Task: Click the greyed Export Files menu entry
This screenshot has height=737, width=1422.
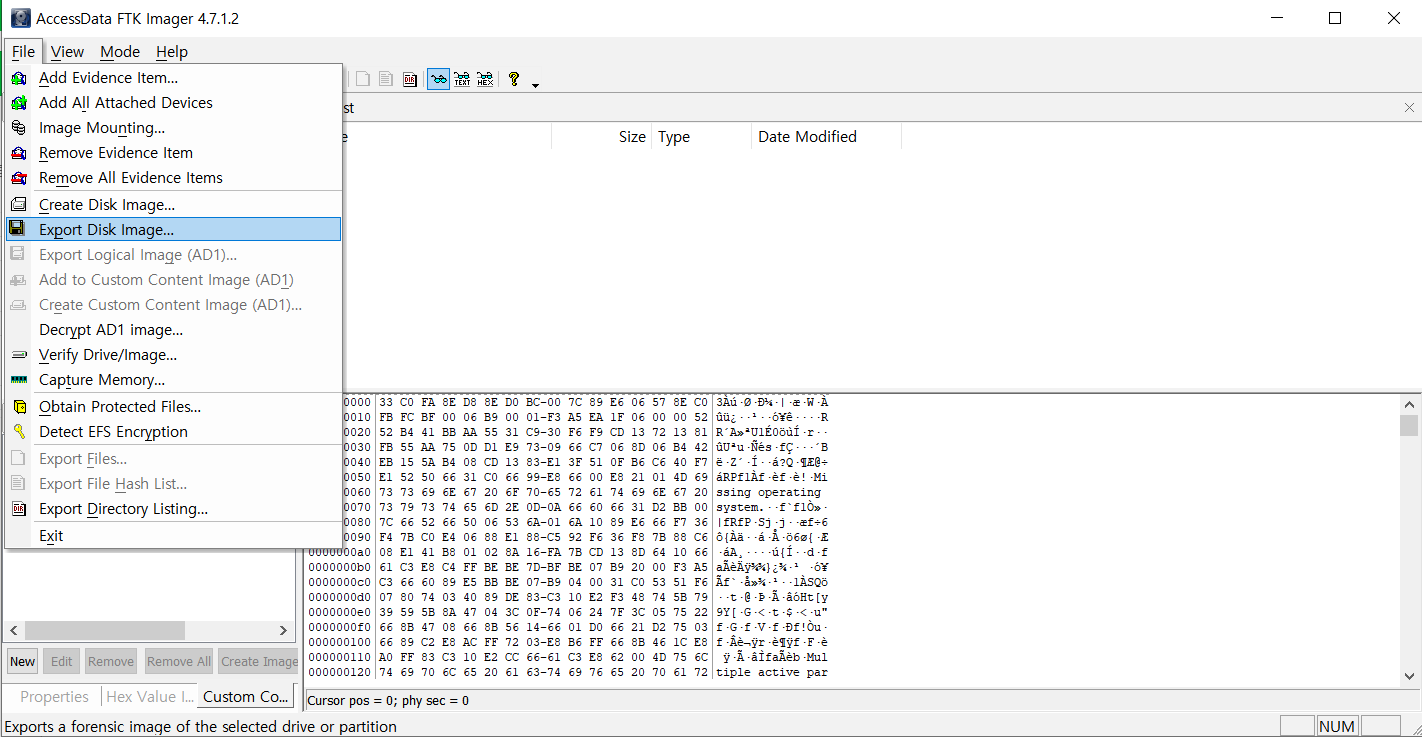Action: 174,458
